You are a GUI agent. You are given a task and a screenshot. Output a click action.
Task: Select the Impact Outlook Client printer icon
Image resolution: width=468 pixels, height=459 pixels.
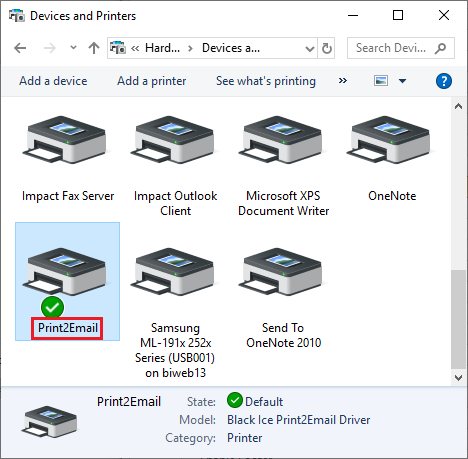[172, 140]
